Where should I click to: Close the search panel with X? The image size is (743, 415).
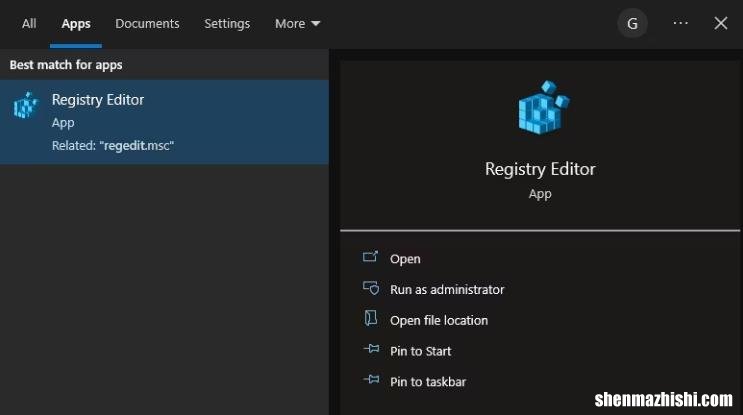(x=721, y=23)
